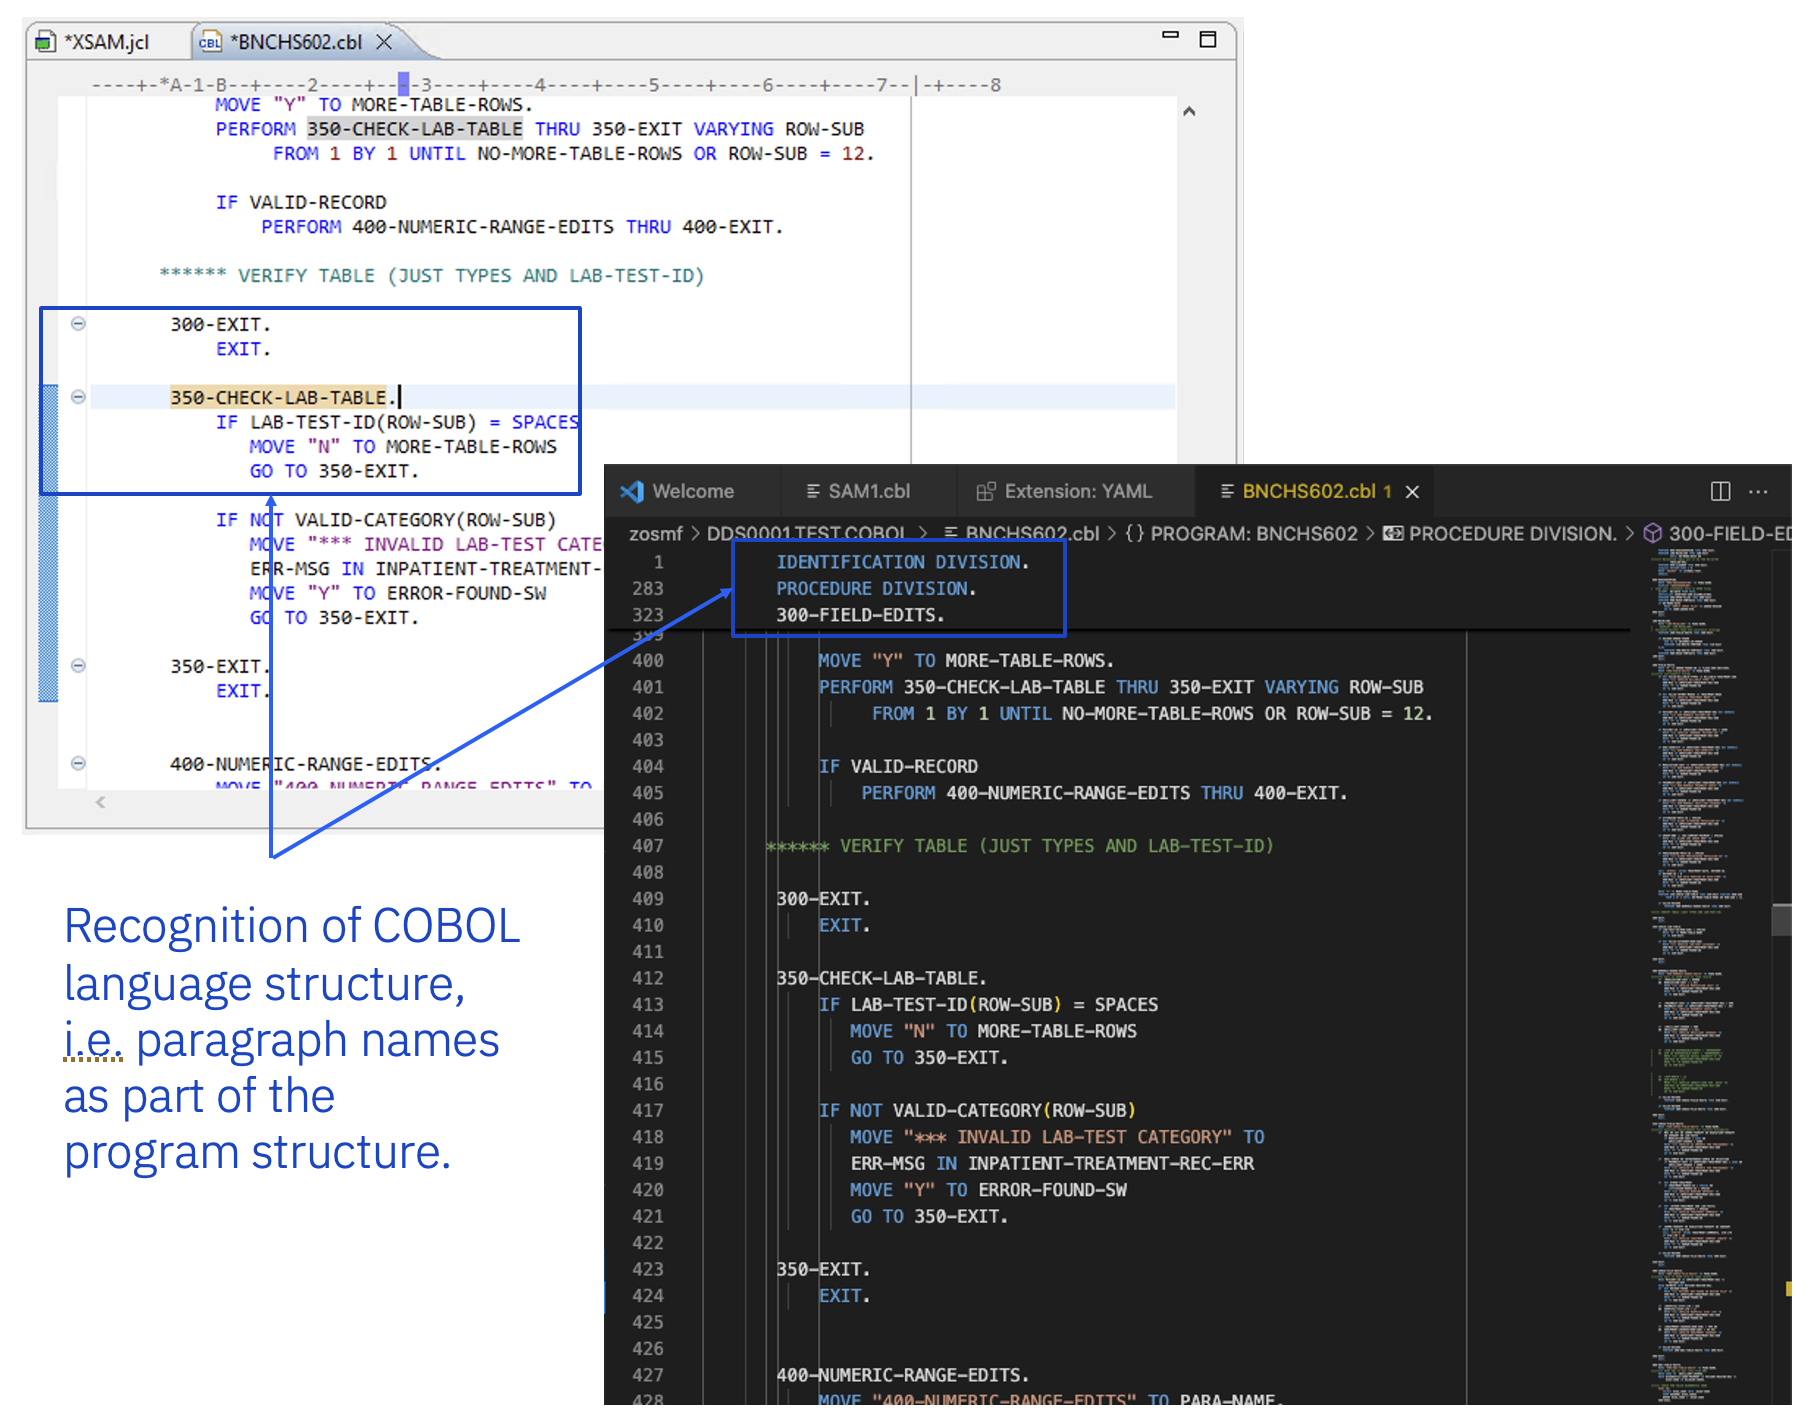
Task: Collapse the 350-CHECK-LAB-TABLE paragraph fold
Action: [78, 397]
